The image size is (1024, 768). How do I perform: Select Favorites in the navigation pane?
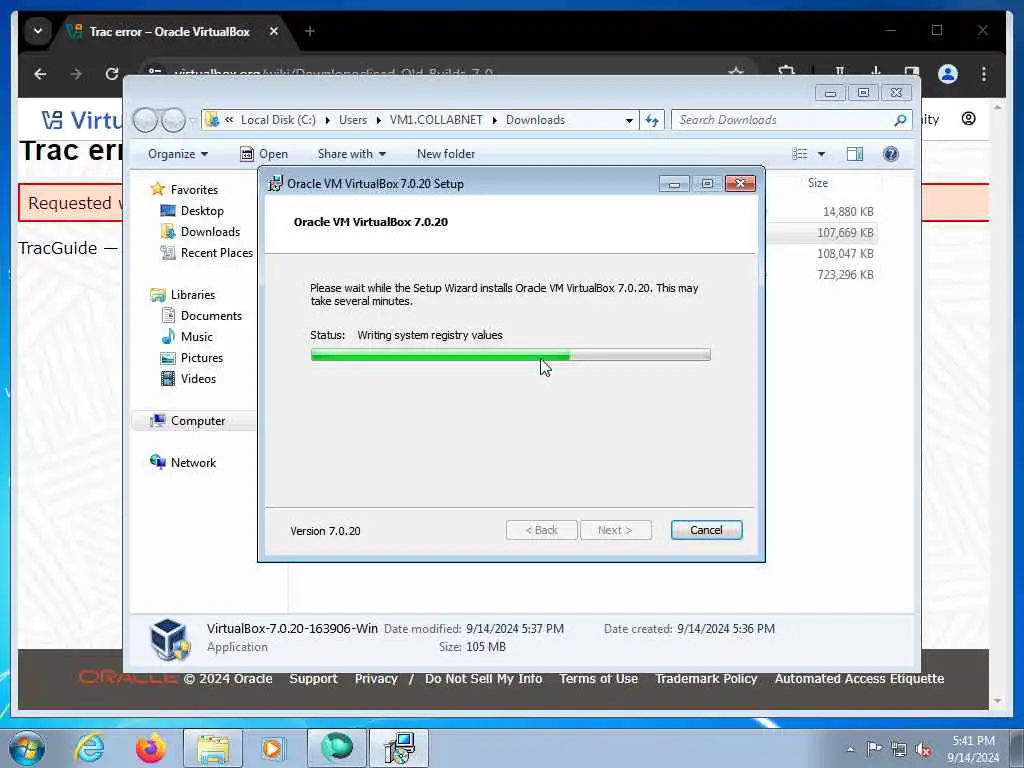pos(194,189)
